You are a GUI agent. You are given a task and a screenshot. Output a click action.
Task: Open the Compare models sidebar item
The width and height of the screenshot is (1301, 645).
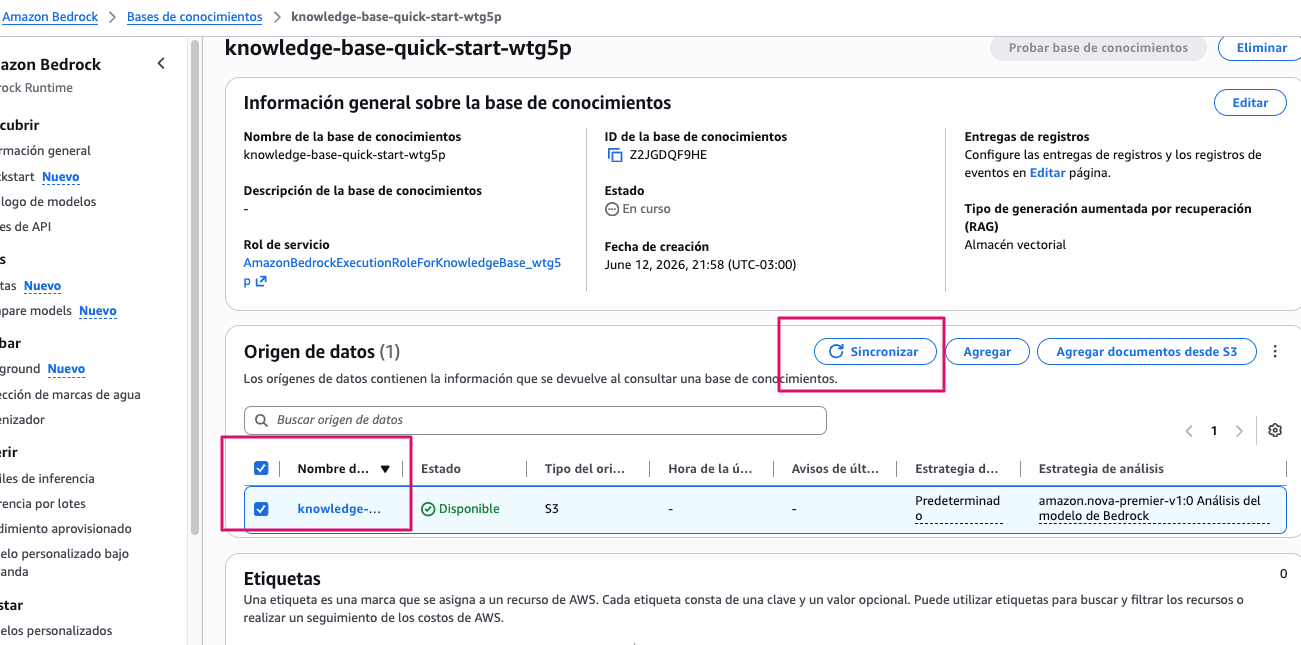click(x=36, y=311)
